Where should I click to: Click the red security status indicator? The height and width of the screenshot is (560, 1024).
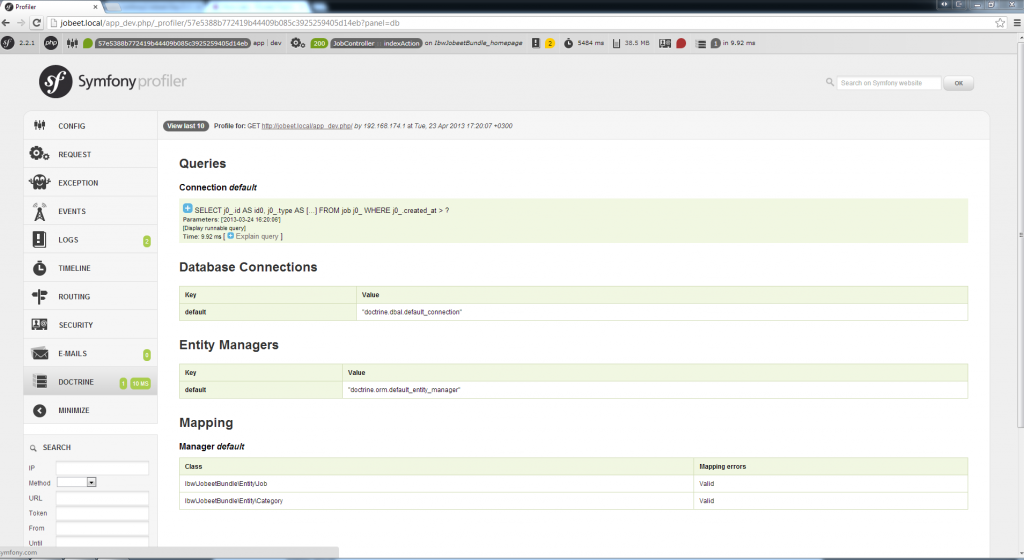(x=681, y=43)
